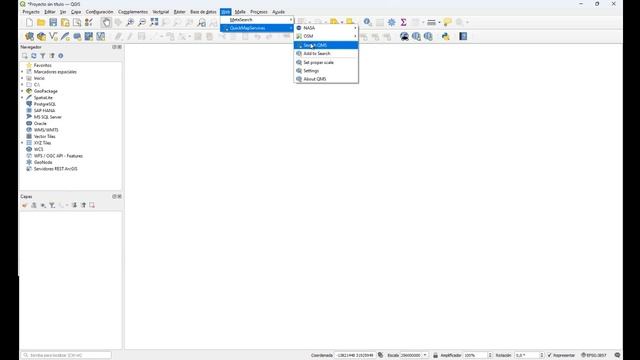This screenshot has height=360, width=640.
Task: Open the Python console icon
Action: click(446, 37)
